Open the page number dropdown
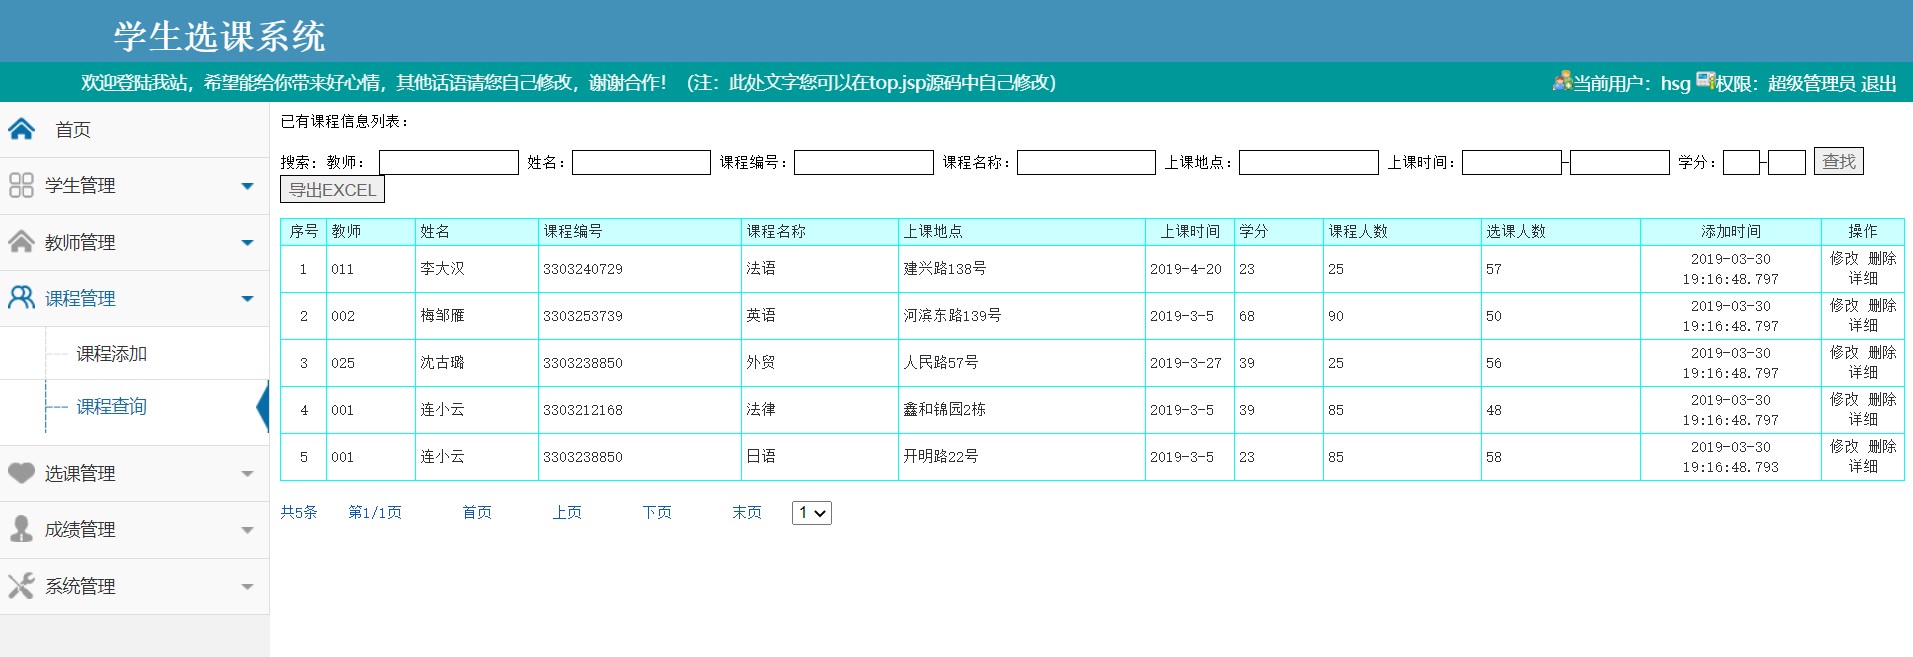This screenshot has height=657, width=1913. [812, 513]
